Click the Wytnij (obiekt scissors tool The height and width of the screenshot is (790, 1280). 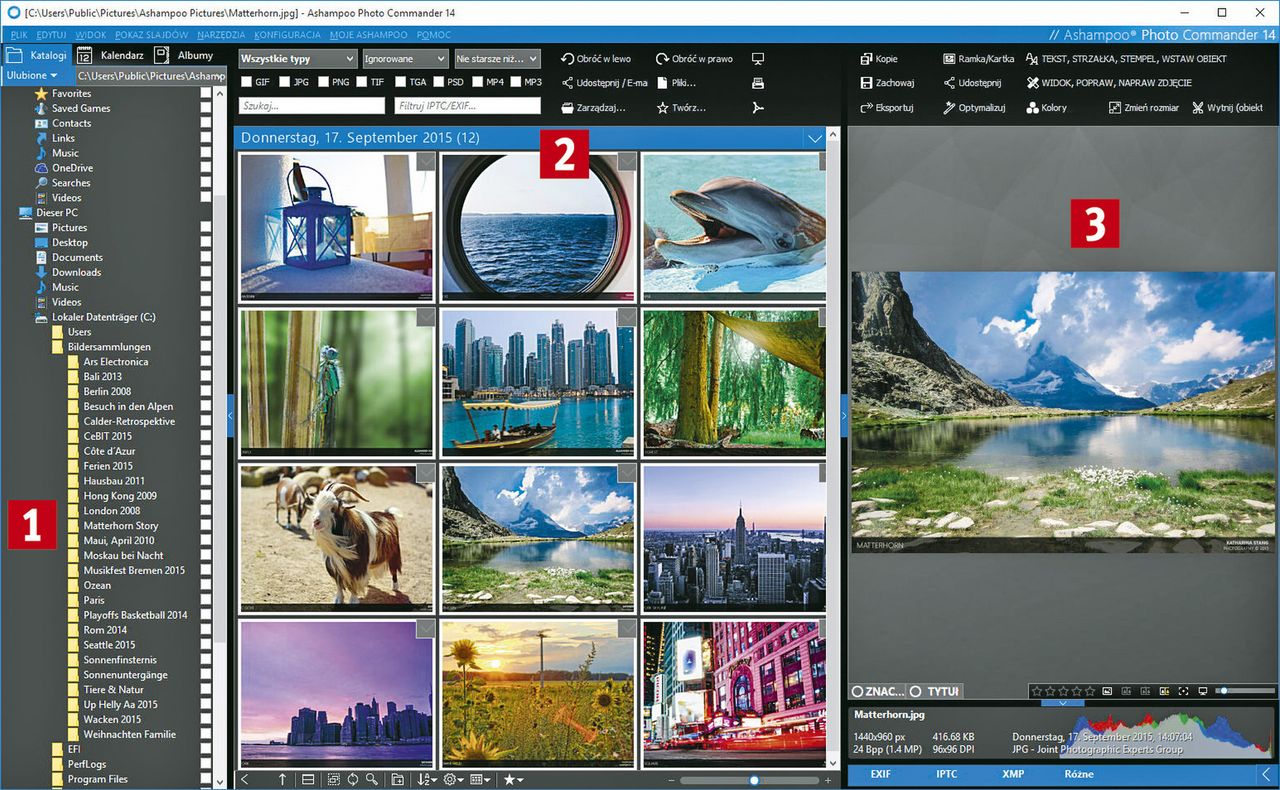(1228, 108)
